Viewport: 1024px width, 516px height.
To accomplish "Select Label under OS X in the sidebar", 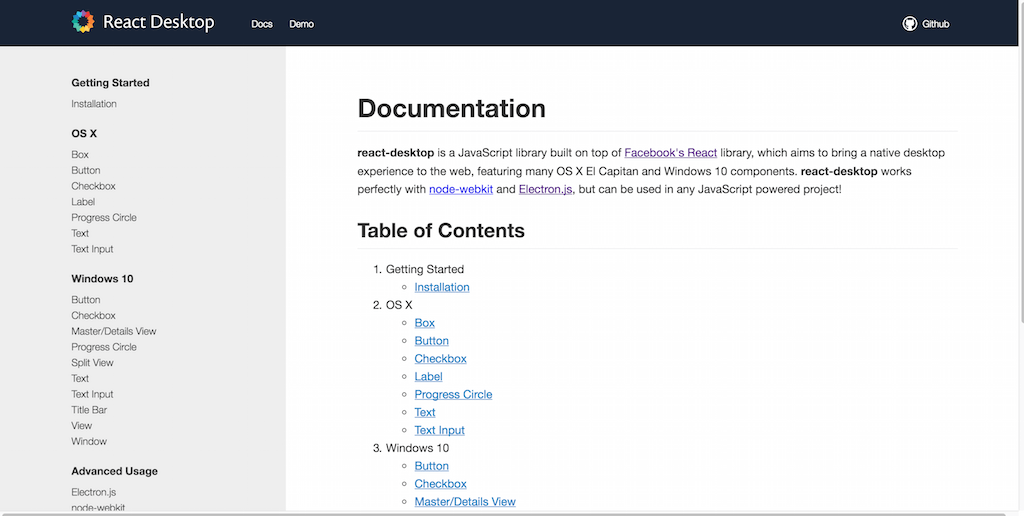I will coord(83,202).
